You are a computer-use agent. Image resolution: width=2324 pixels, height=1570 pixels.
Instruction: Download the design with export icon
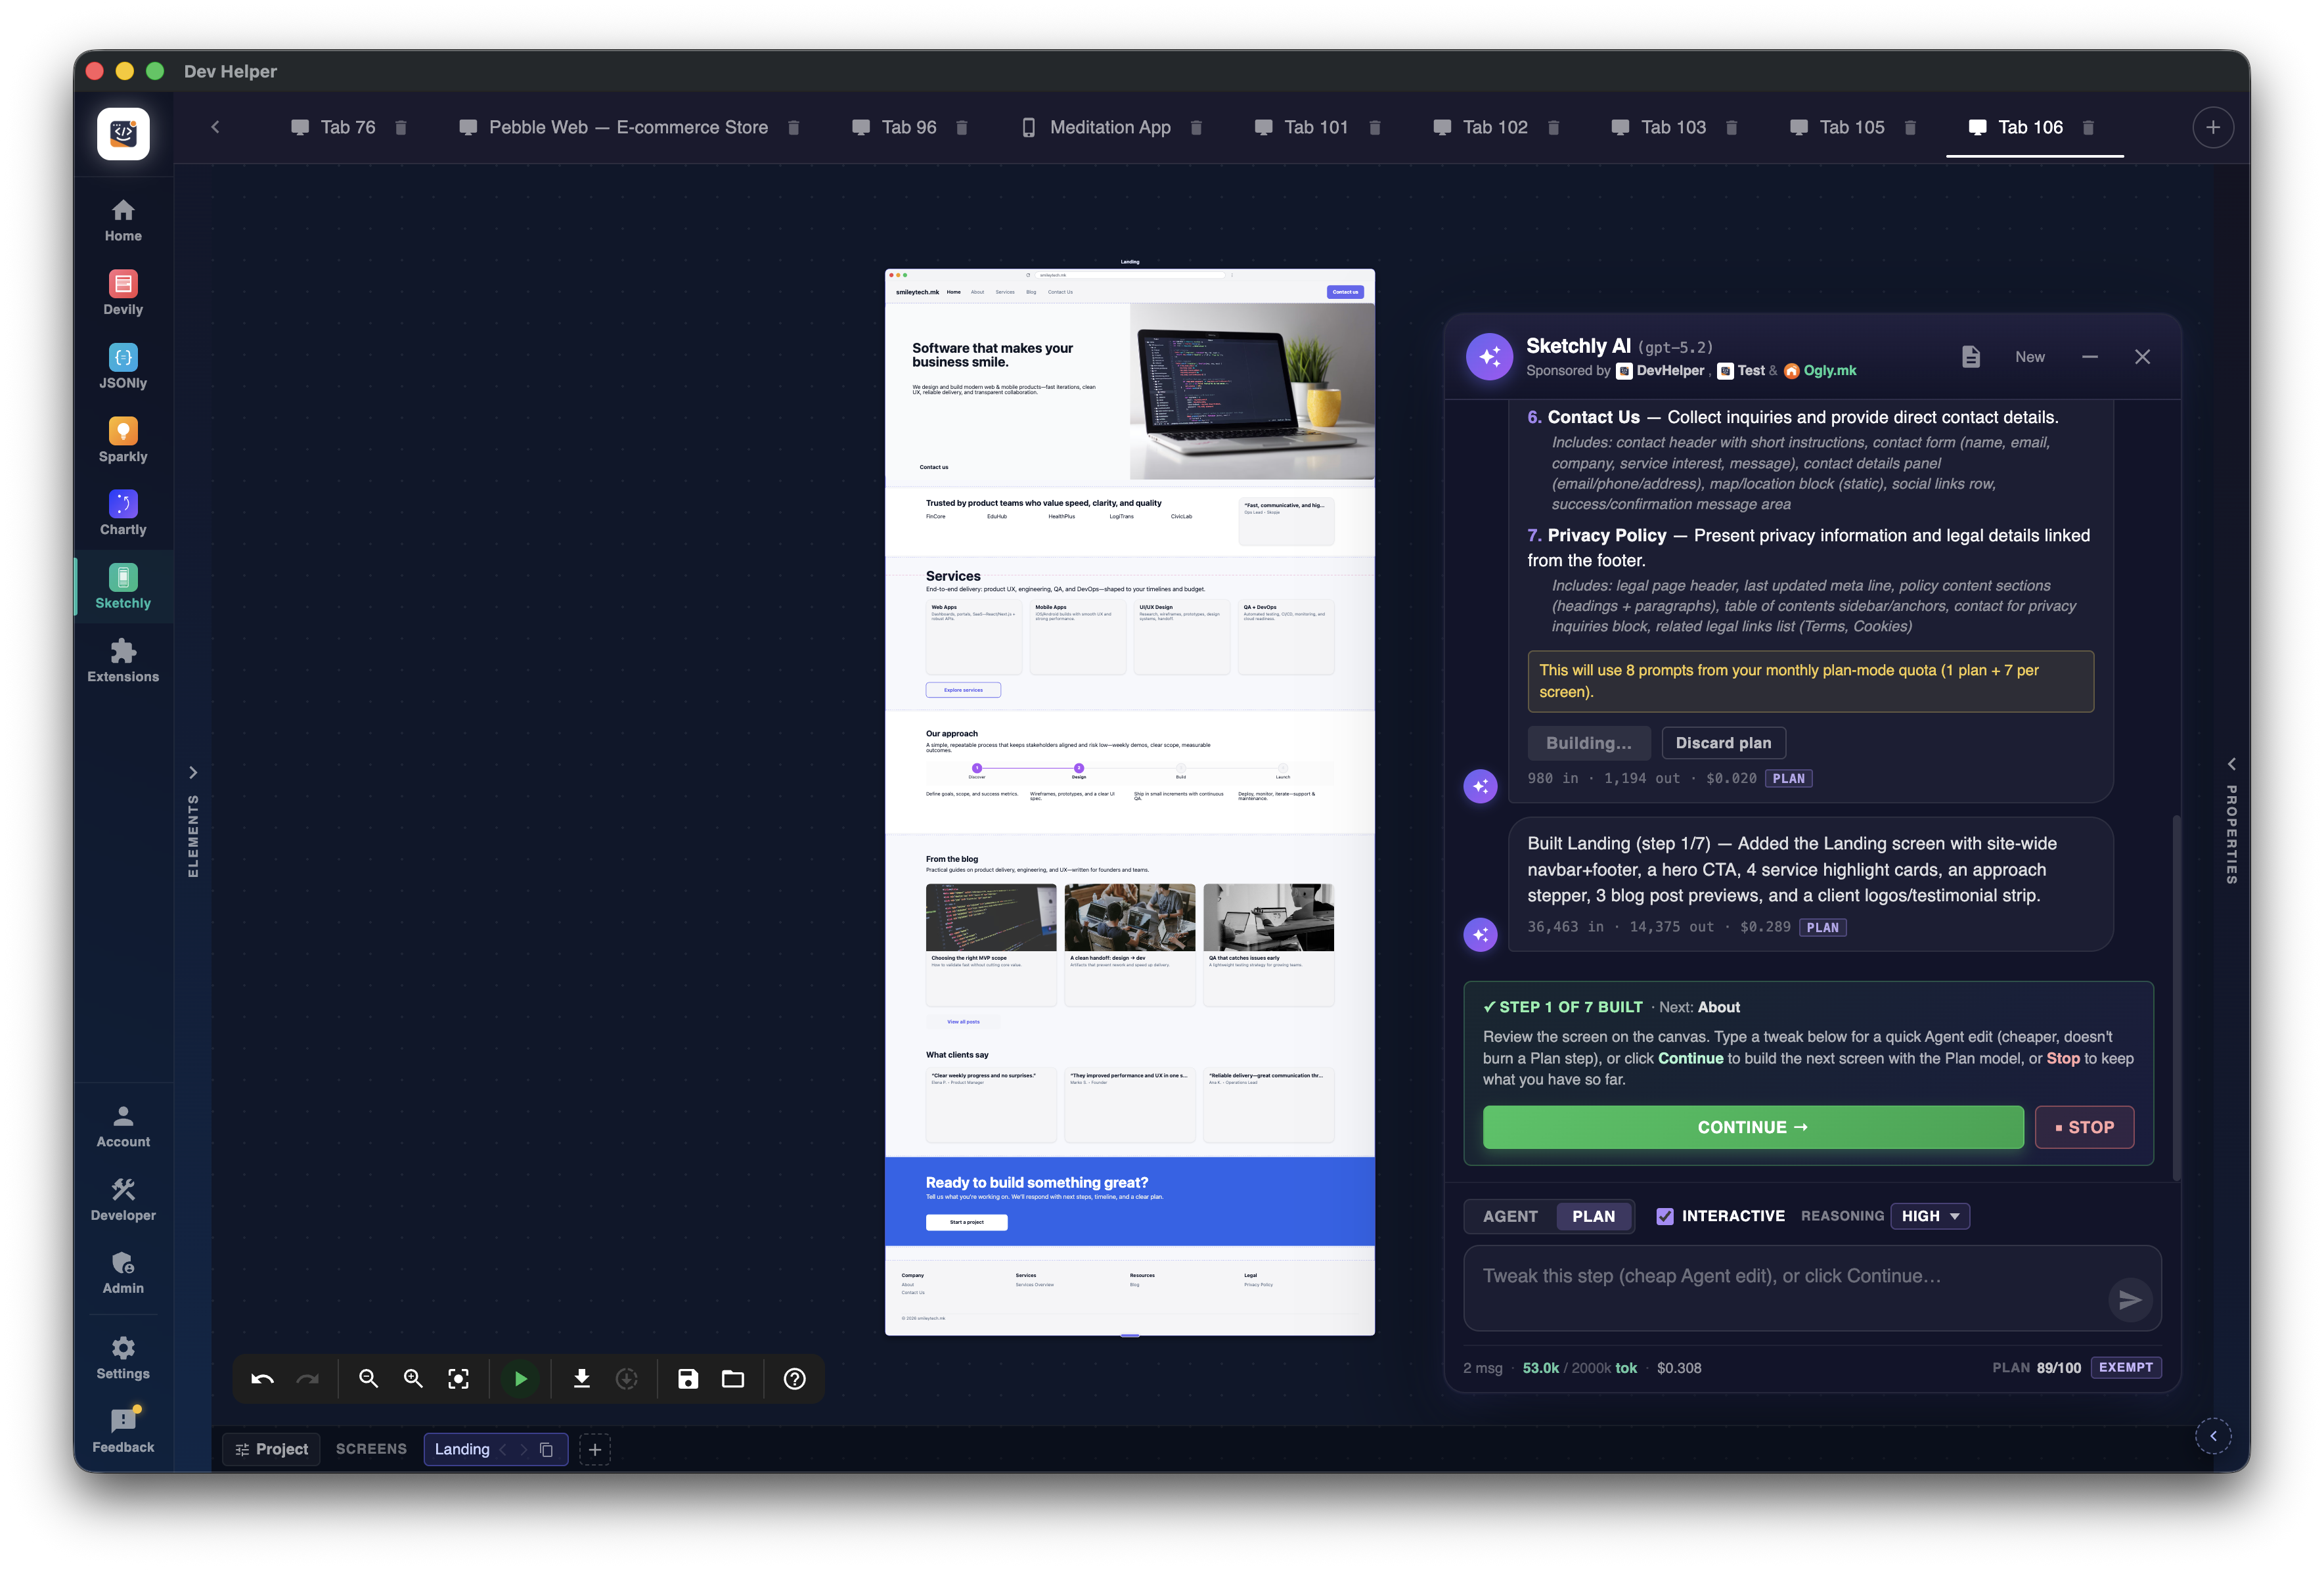click(x=581, y=1378)
